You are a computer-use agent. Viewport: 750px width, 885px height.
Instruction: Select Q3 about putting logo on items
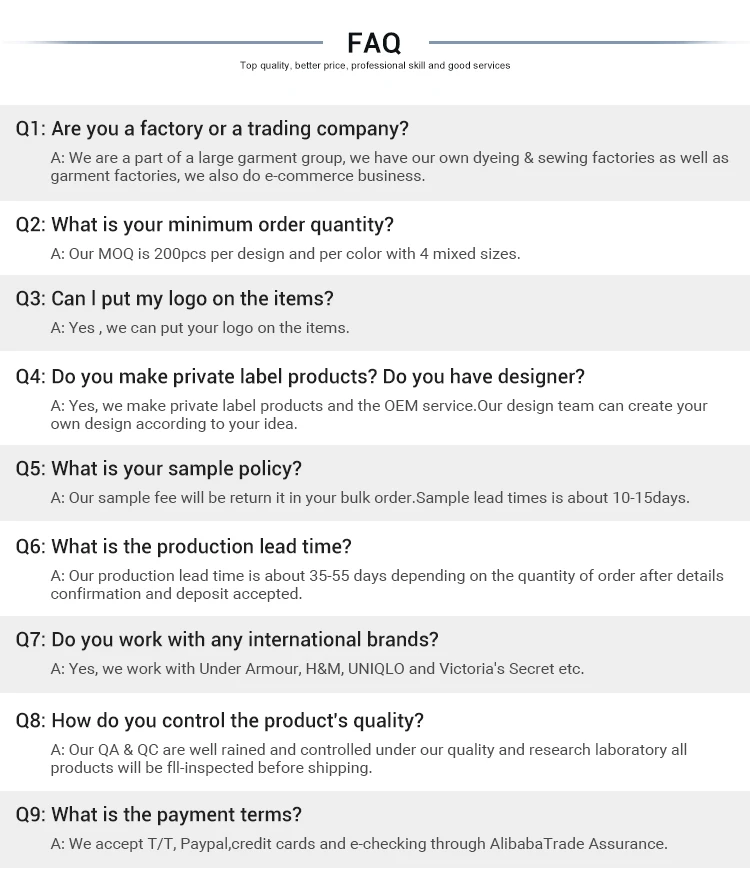point(175,299)
